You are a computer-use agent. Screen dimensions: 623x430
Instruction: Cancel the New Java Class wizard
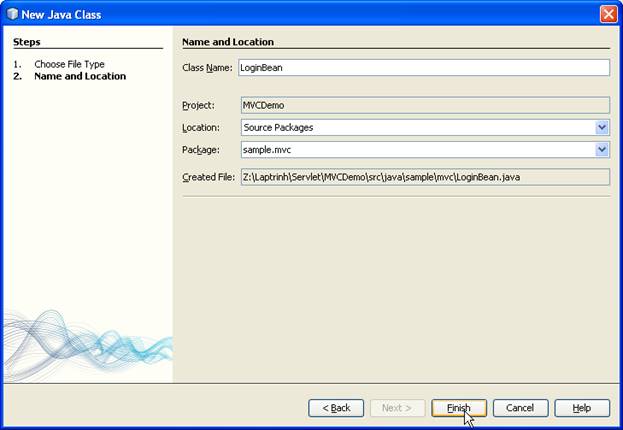[x=520, y=408]
